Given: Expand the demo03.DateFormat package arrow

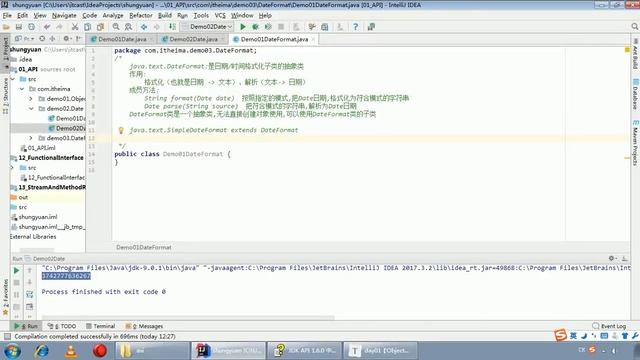Looking at the screenshot, I should pyautogui.click(x=31, y=138).
